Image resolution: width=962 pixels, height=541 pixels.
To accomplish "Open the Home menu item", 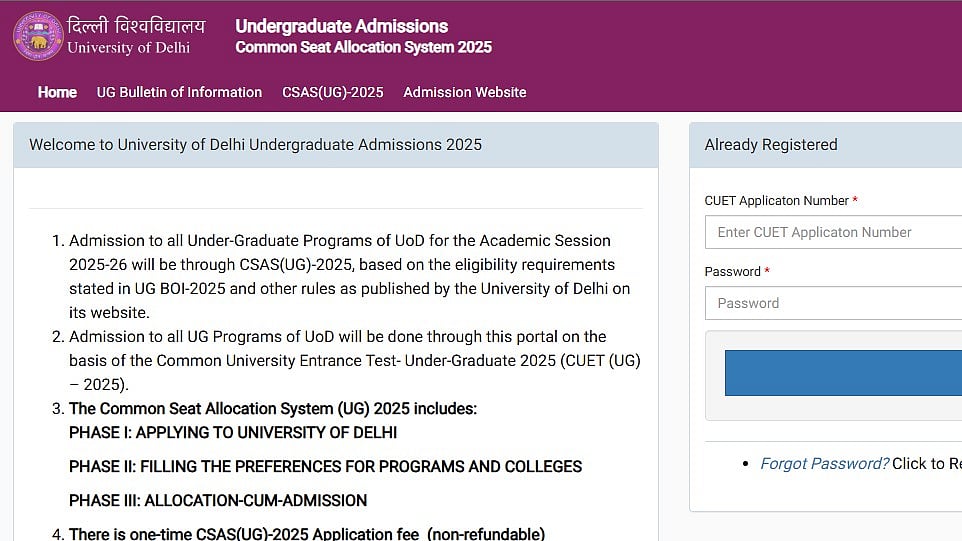I will (x=57, y=92).
